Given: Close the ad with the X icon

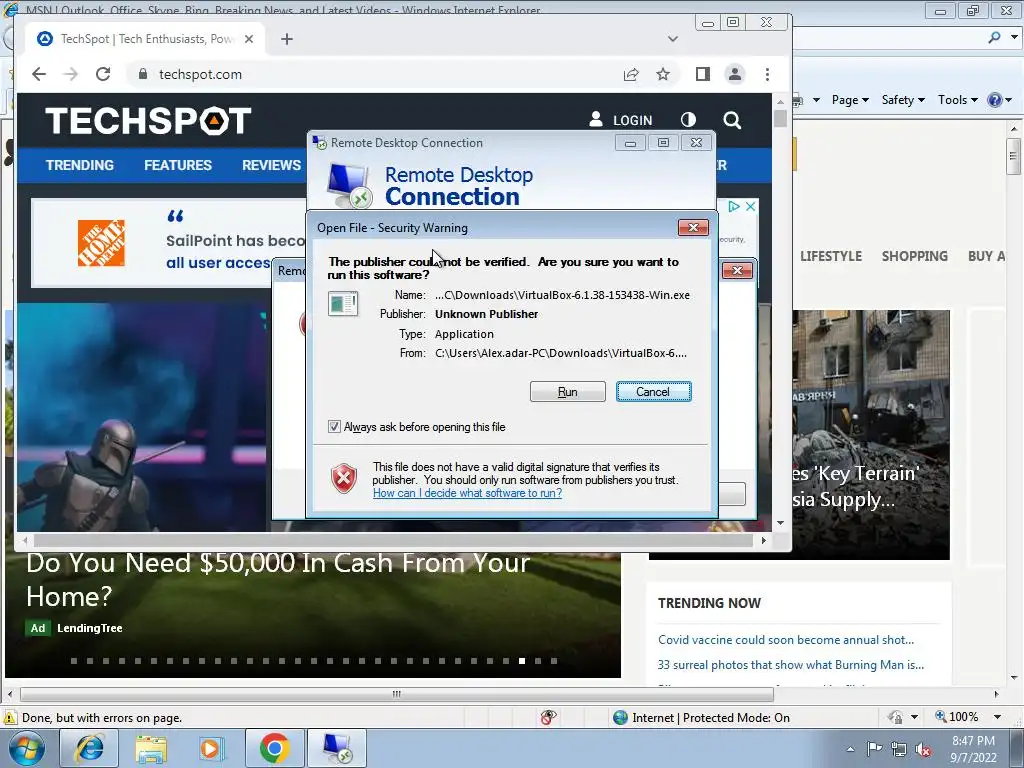Looking at the screenshot, I should click(x=750, y=206).
